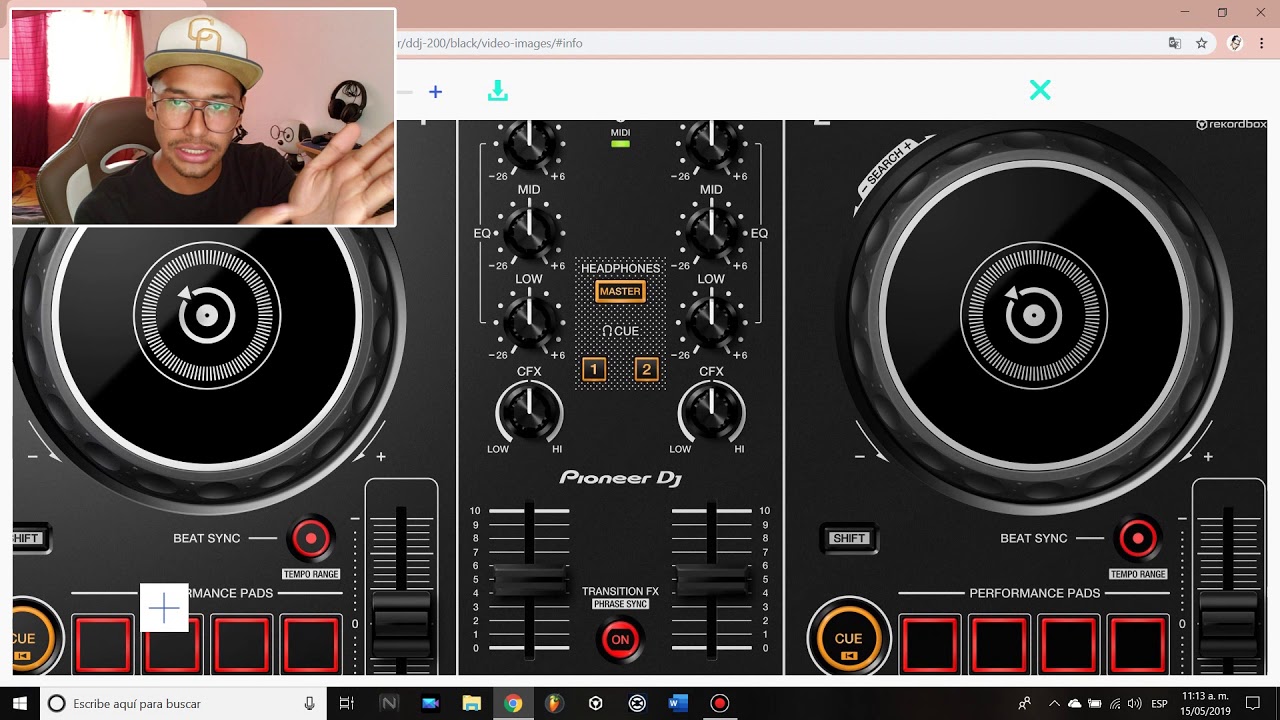Image resolution: width=1280 pixels, height=720 pixels.
Task: Click the center of the left jog wheel
Action: pos(207,316)
